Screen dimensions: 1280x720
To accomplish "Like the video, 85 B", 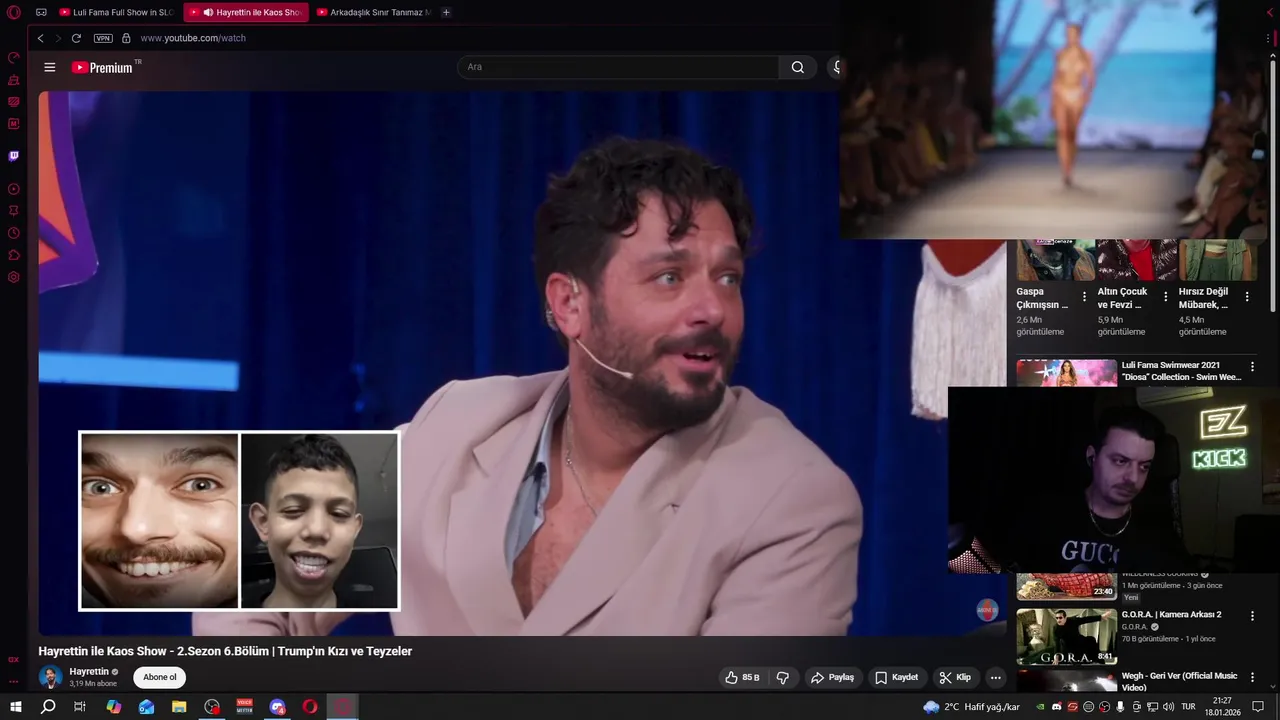I will click(742, 677).
